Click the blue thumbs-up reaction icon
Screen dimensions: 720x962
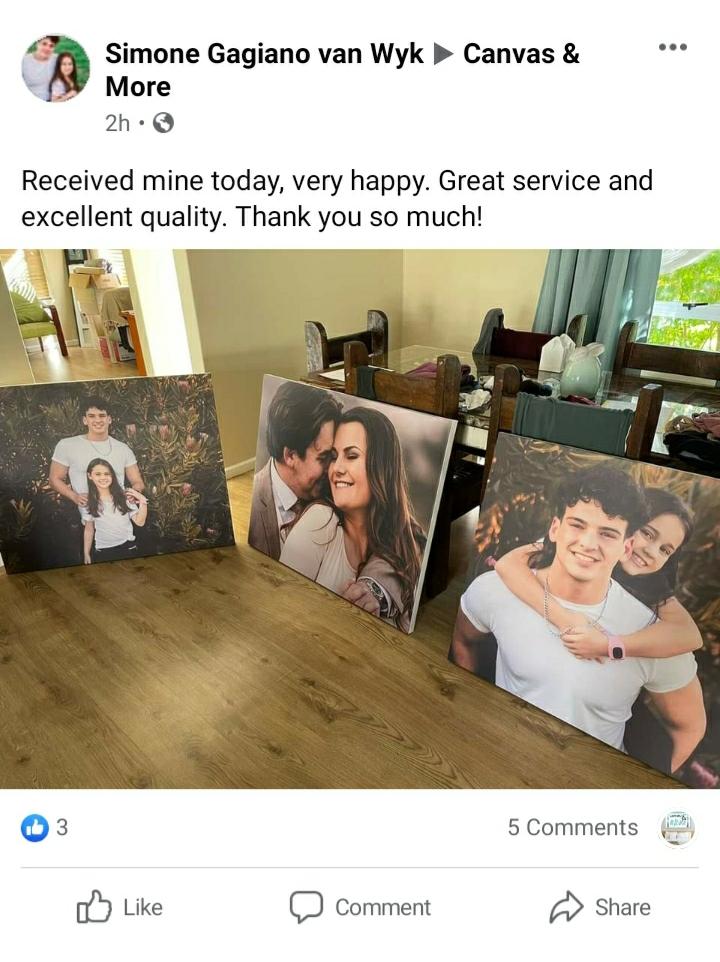35,828
